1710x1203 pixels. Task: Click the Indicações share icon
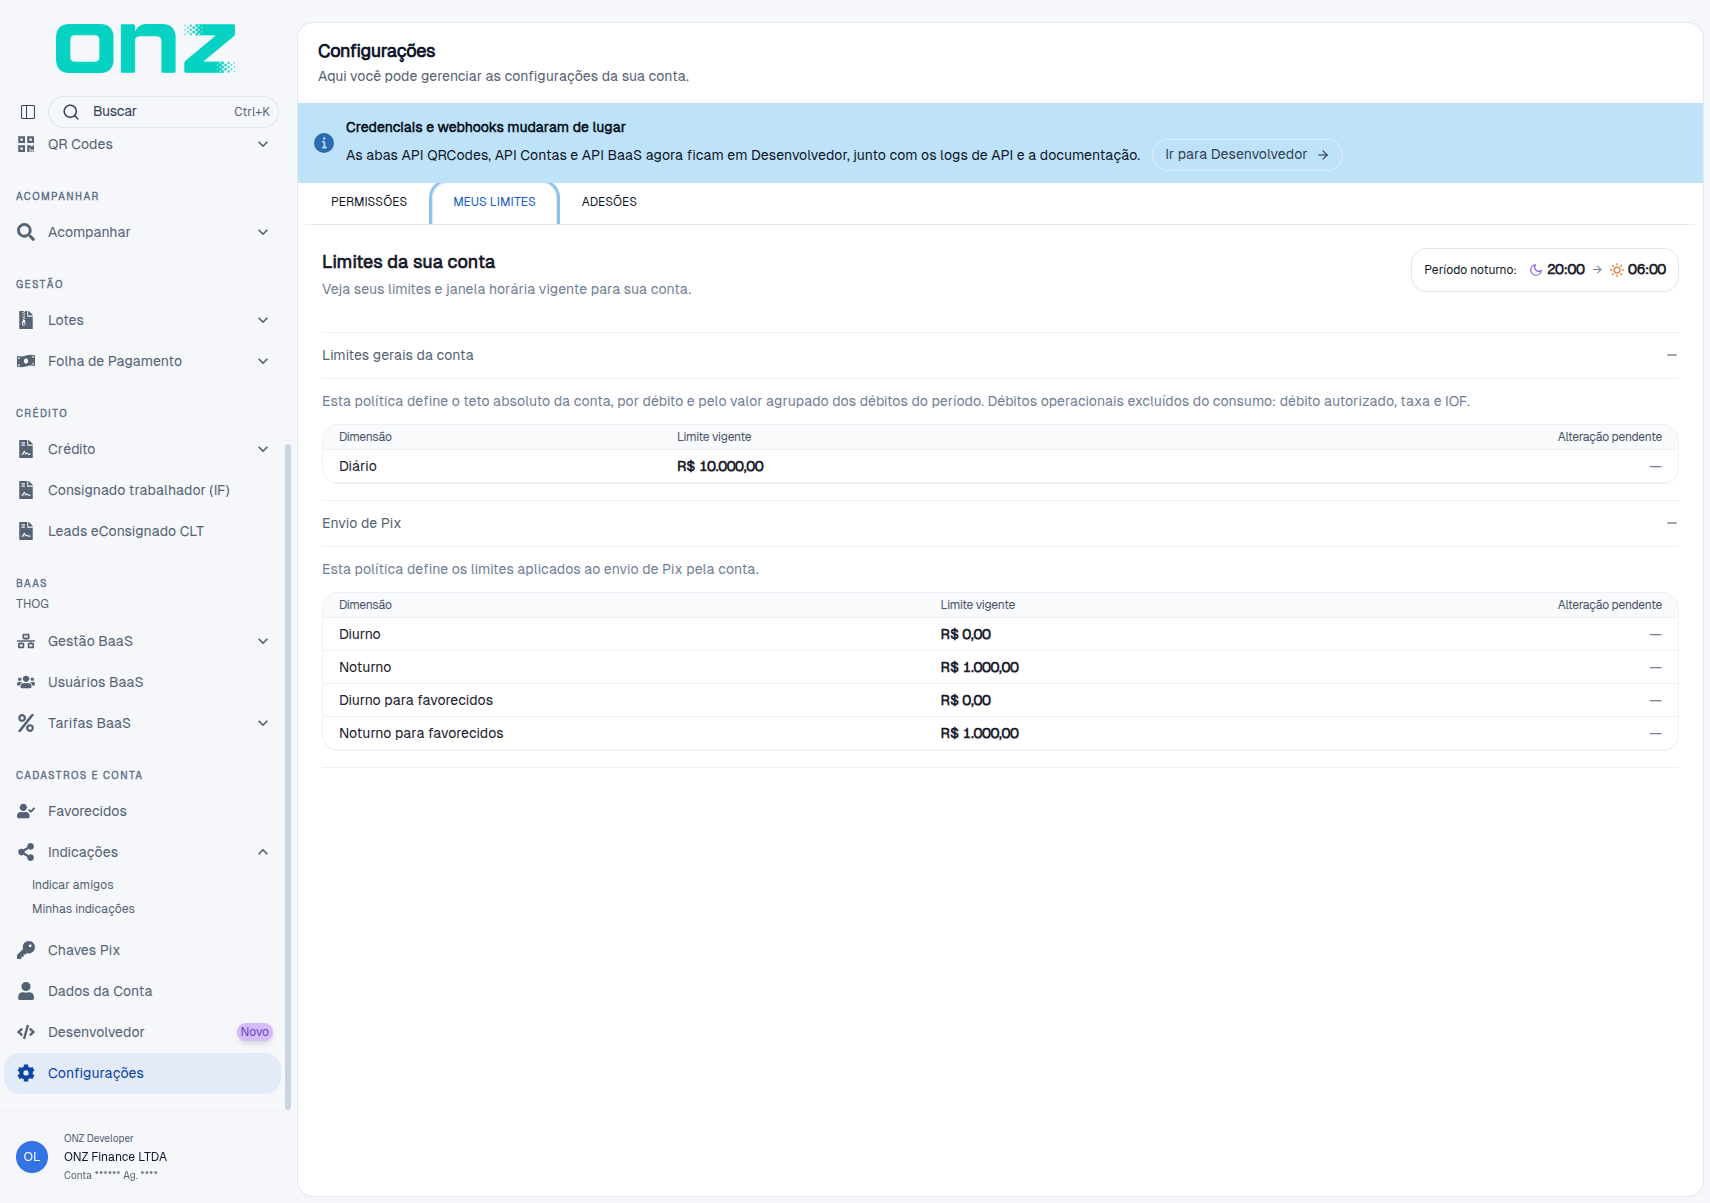[x=26, y=852]
